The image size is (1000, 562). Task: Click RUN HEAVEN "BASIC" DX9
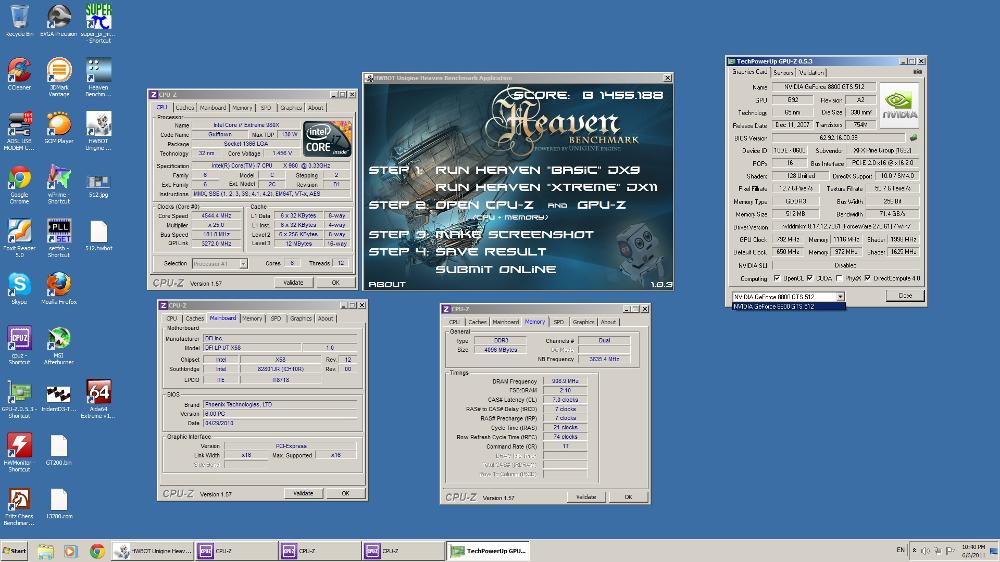click(538, 170)
